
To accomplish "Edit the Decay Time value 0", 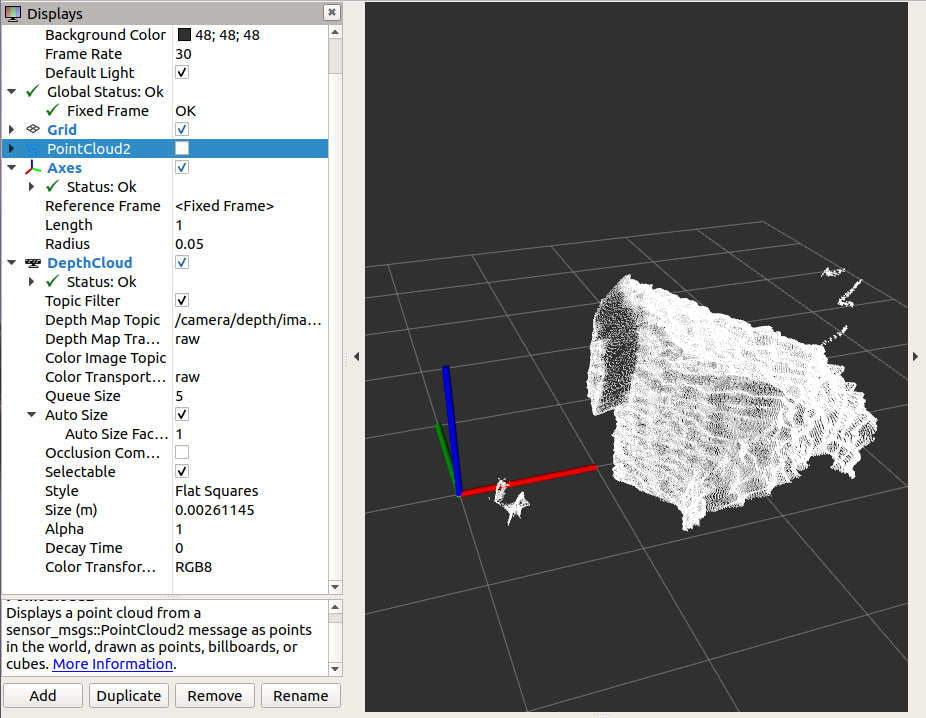I will coord(250,548).
